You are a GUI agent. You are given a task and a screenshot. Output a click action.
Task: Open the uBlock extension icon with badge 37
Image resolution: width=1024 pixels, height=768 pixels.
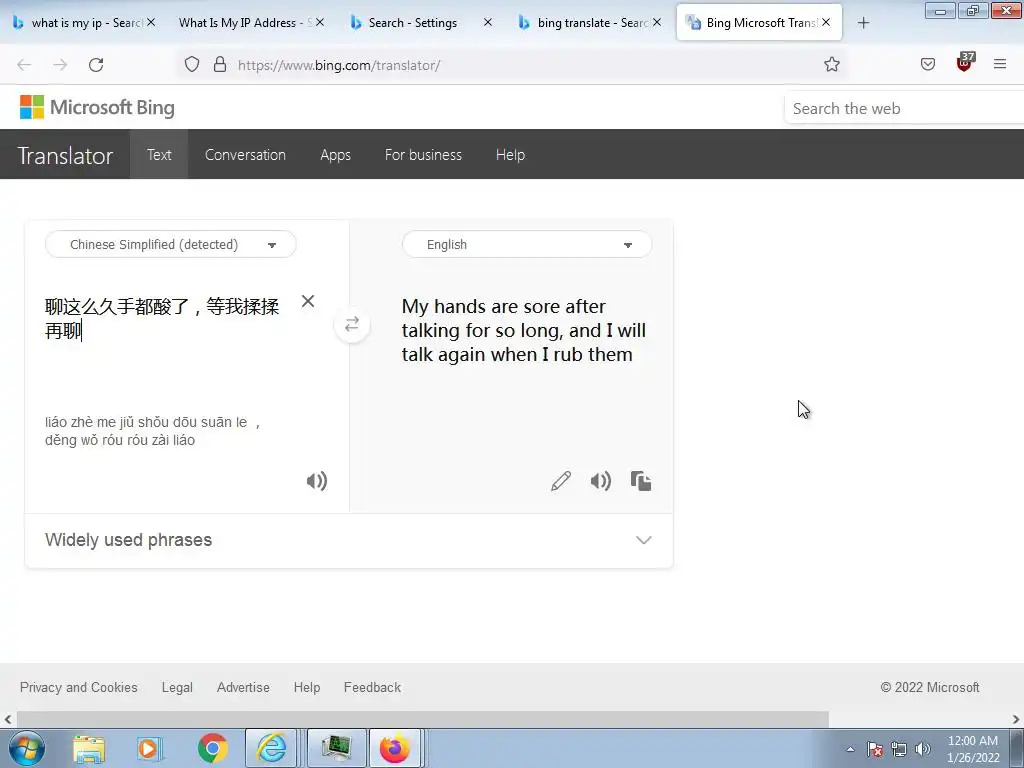[x=965, y=63]
